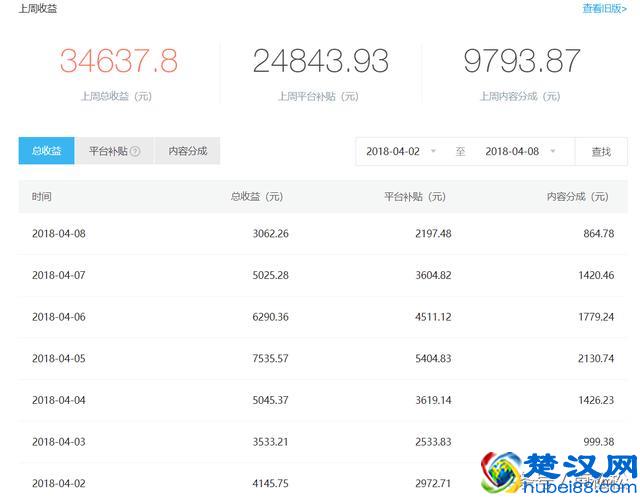Click content share value 1420.46

596,275
